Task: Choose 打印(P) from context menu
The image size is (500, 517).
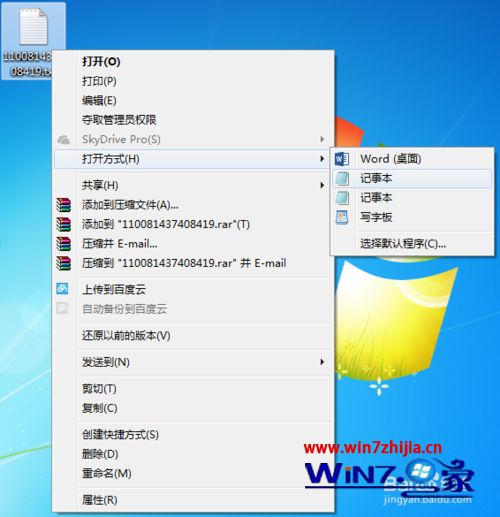Action: click(x=193, y=81)
